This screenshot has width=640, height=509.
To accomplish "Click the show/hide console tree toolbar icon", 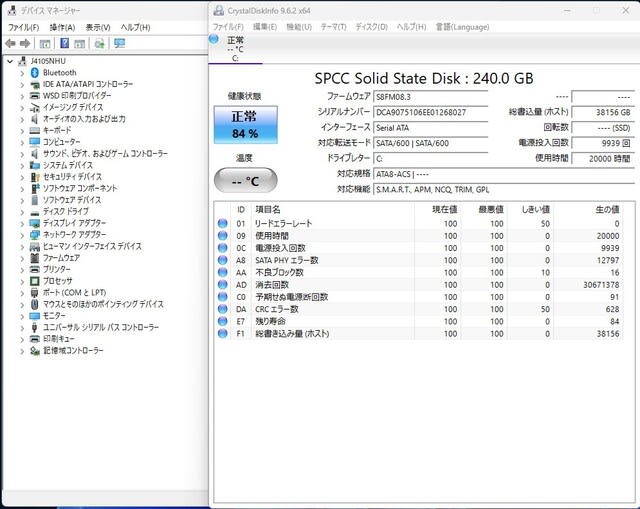I will 45,43.
